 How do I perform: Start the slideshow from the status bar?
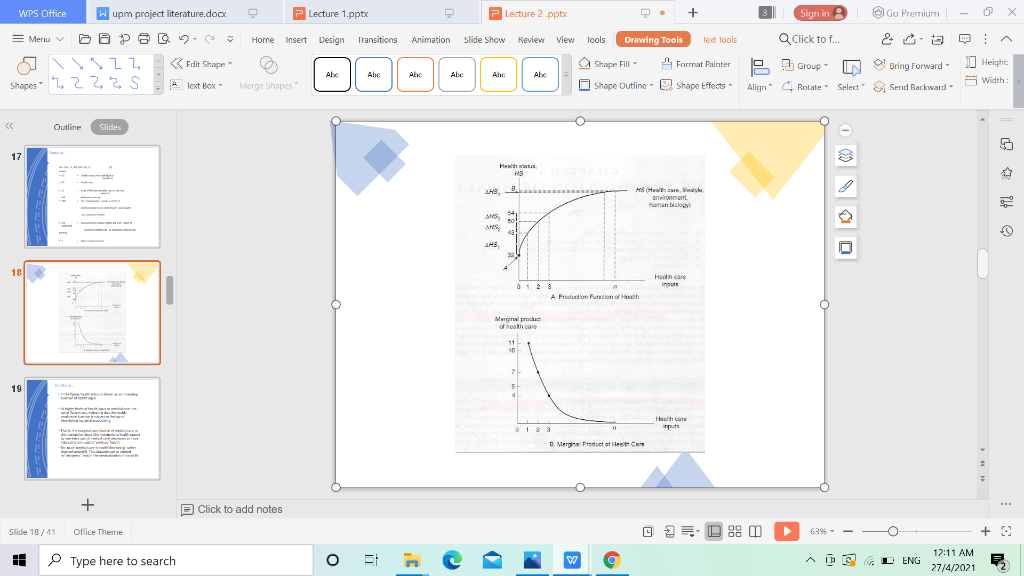[785, 531]
